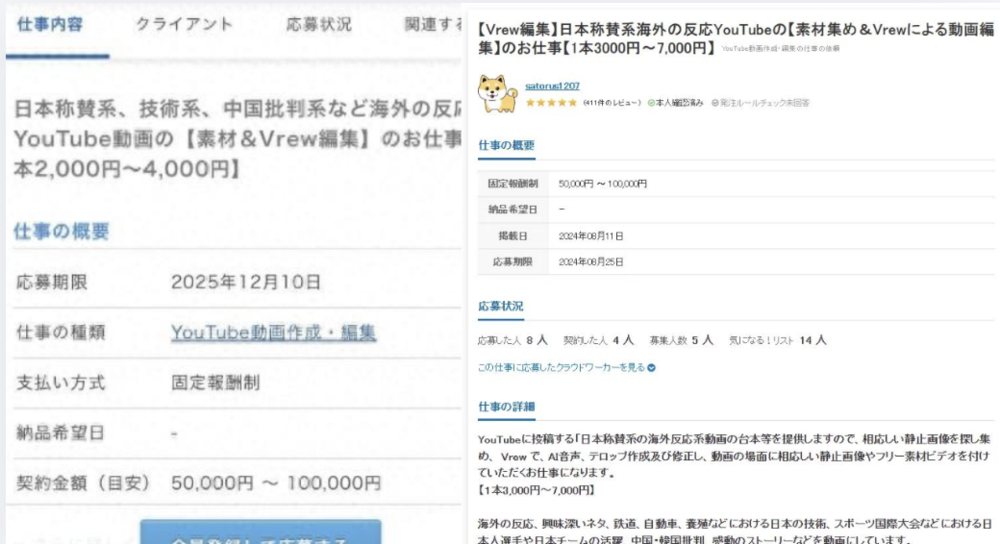Click the 固定報酬制 payment method value

pyautogui.click(x=216, y=383)
